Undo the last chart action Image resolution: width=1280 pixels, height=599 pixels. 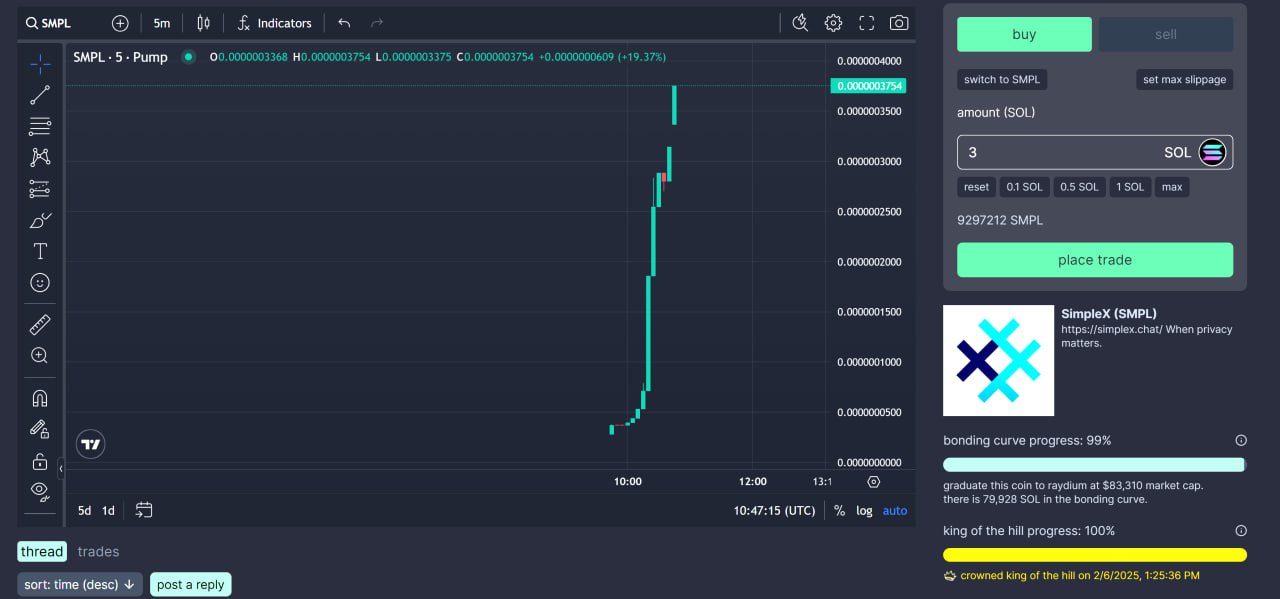344,23
